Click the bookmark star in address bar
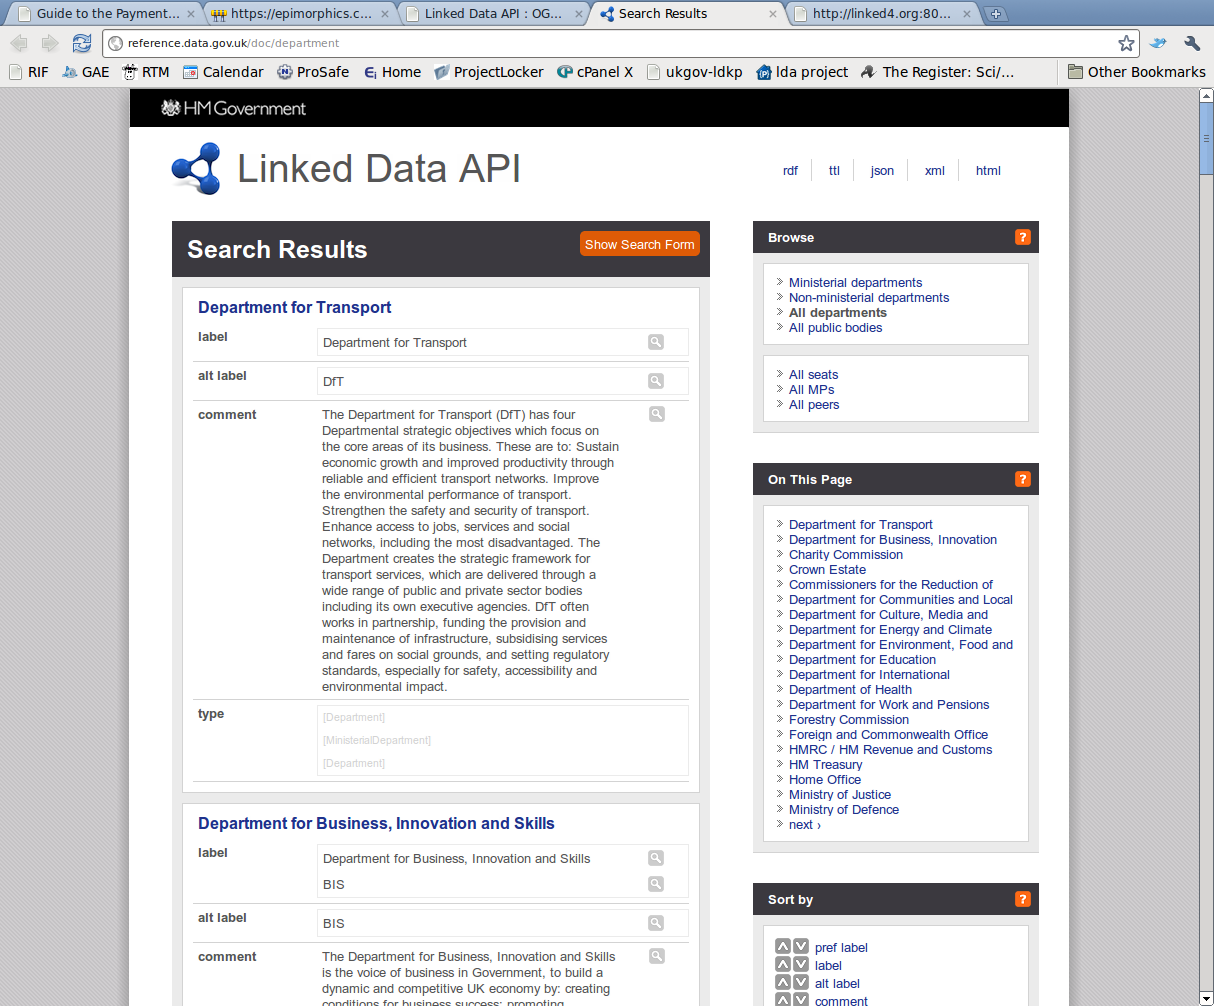This screenshot has height=1006, width=1214. [1126, 43]
